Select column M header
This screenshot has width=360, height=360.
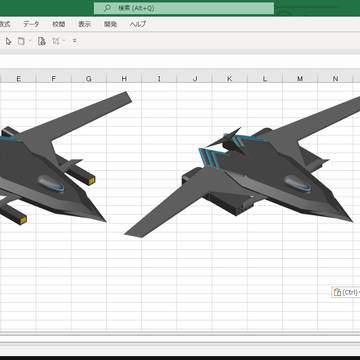point(300,79)
